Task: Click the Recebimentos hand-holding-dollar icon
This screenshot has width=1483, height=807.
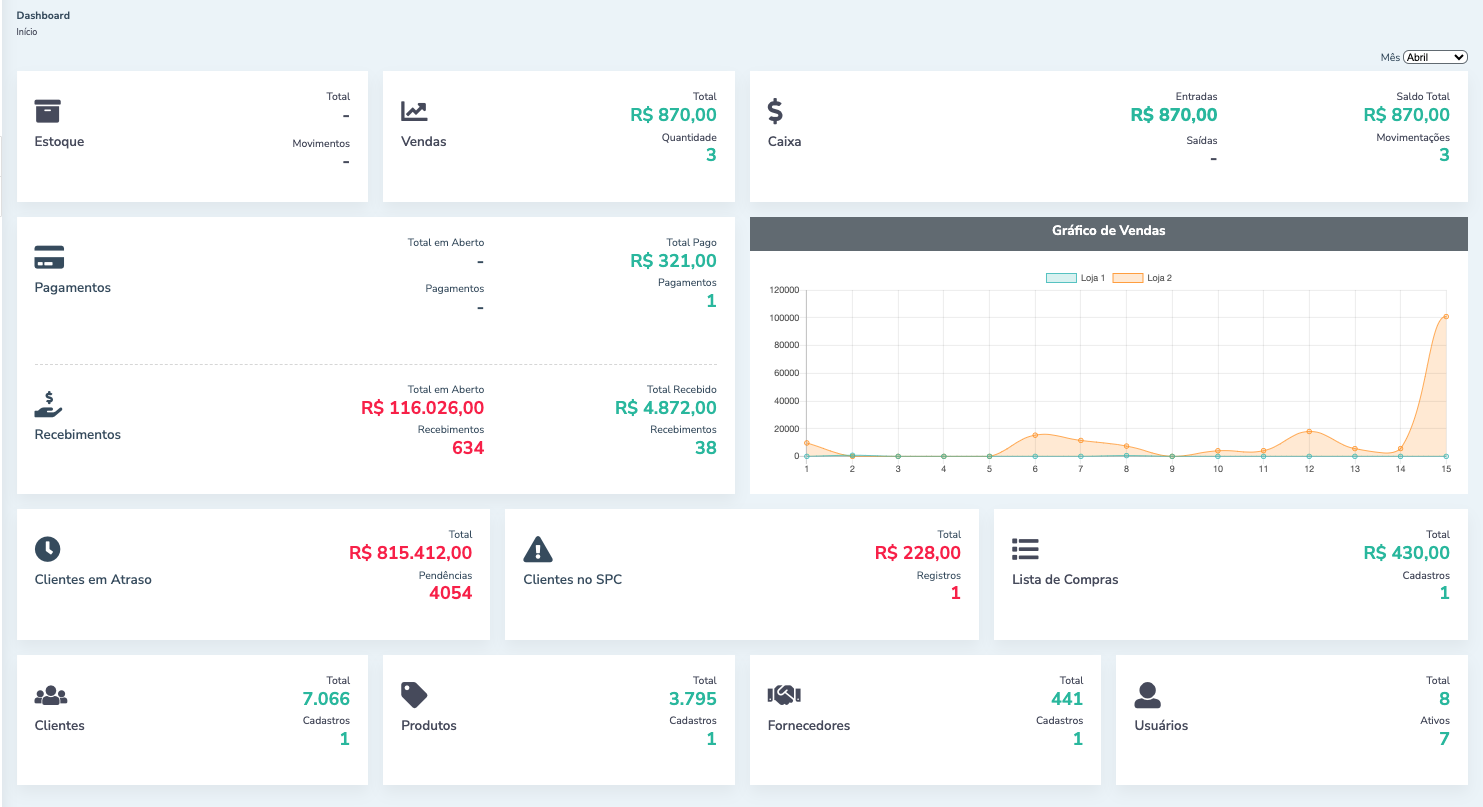Action: click(48, 403)
